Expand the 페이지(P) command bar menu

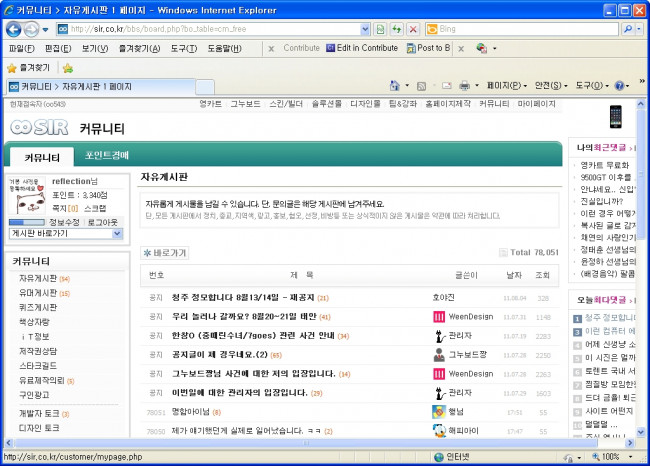(507, 86)
